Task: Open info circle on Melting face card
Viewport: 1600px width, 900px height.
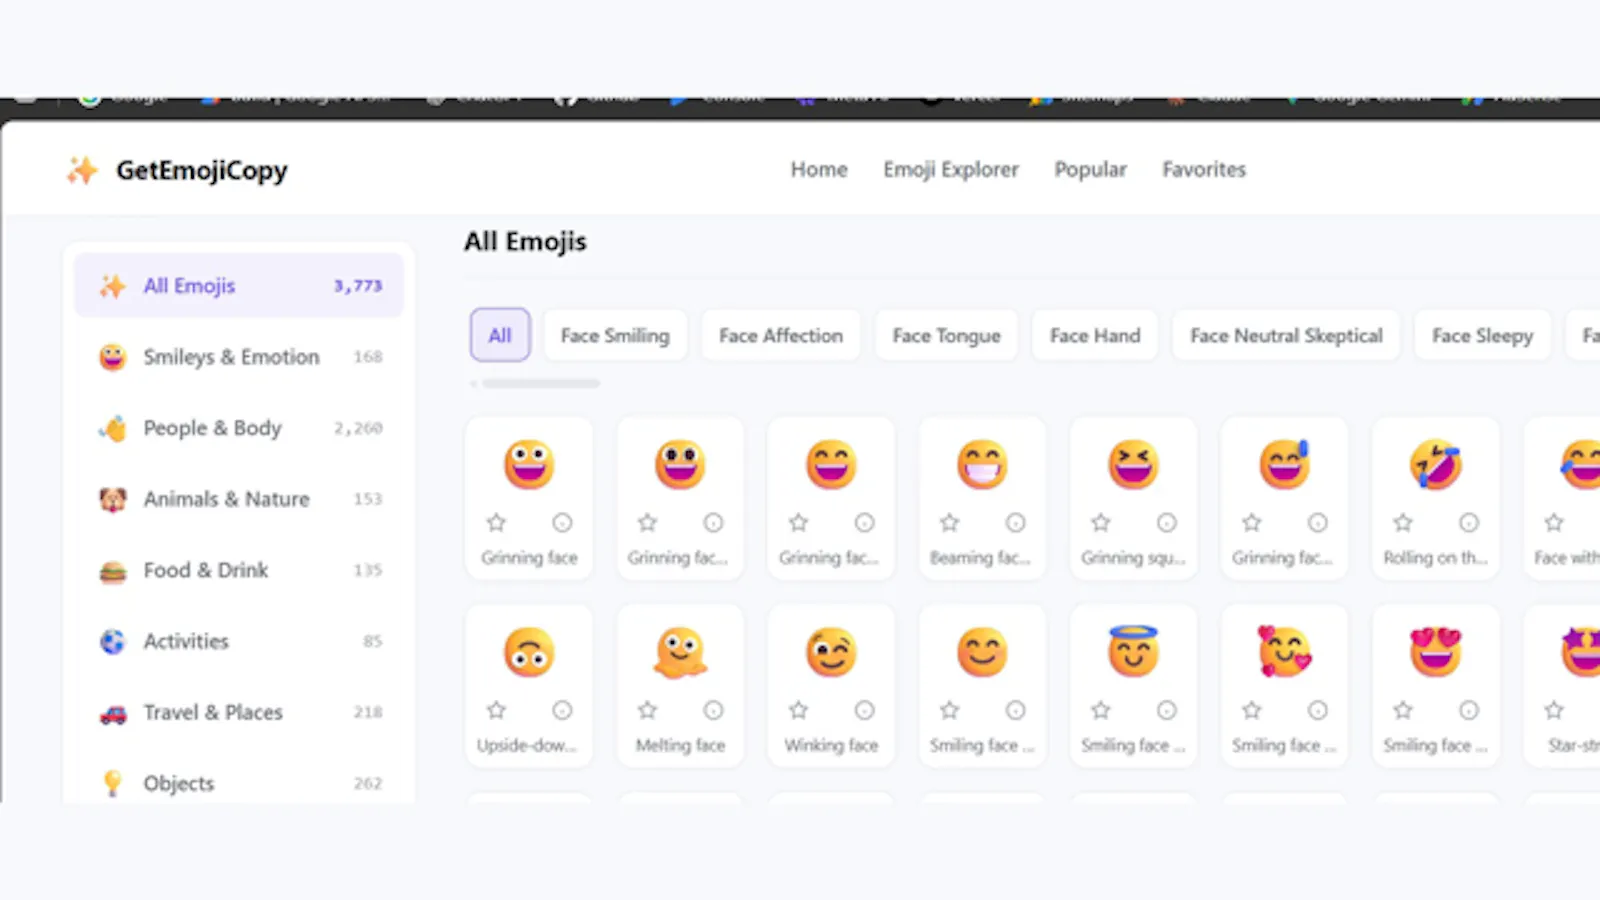Action: 713,710
